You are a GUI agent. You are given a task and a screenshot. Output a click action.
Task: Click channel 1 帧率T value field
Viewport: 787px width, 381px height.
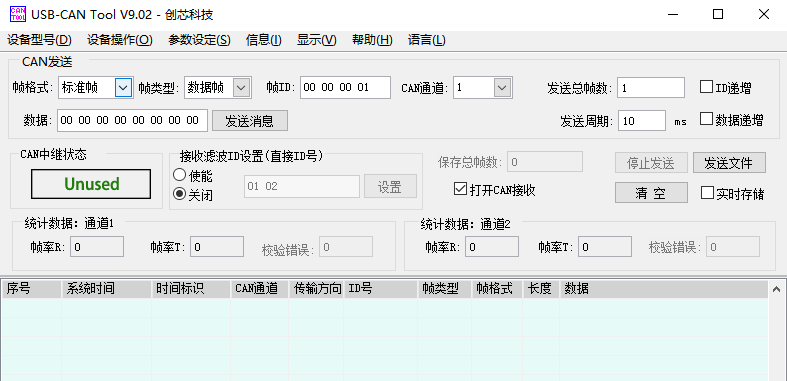click(x=217, y=246)
